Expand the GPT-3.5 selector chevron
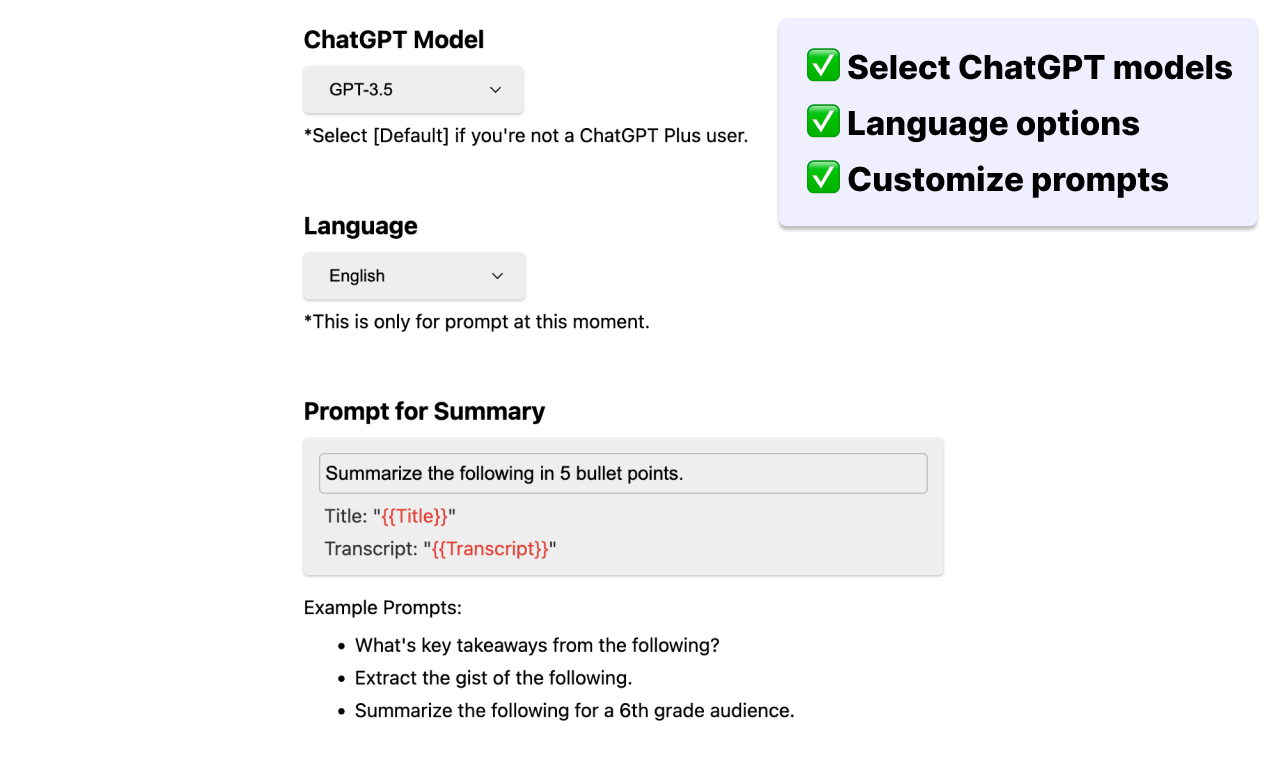Image resolution: width=1270 pixels, height=760 pixels. [494, 89]
